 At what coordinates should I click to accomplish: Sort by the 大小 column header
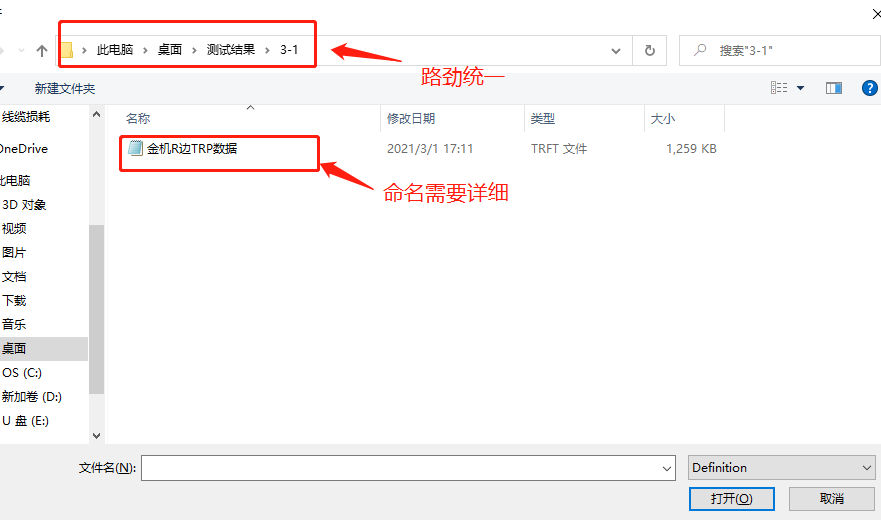pos(662,119)
